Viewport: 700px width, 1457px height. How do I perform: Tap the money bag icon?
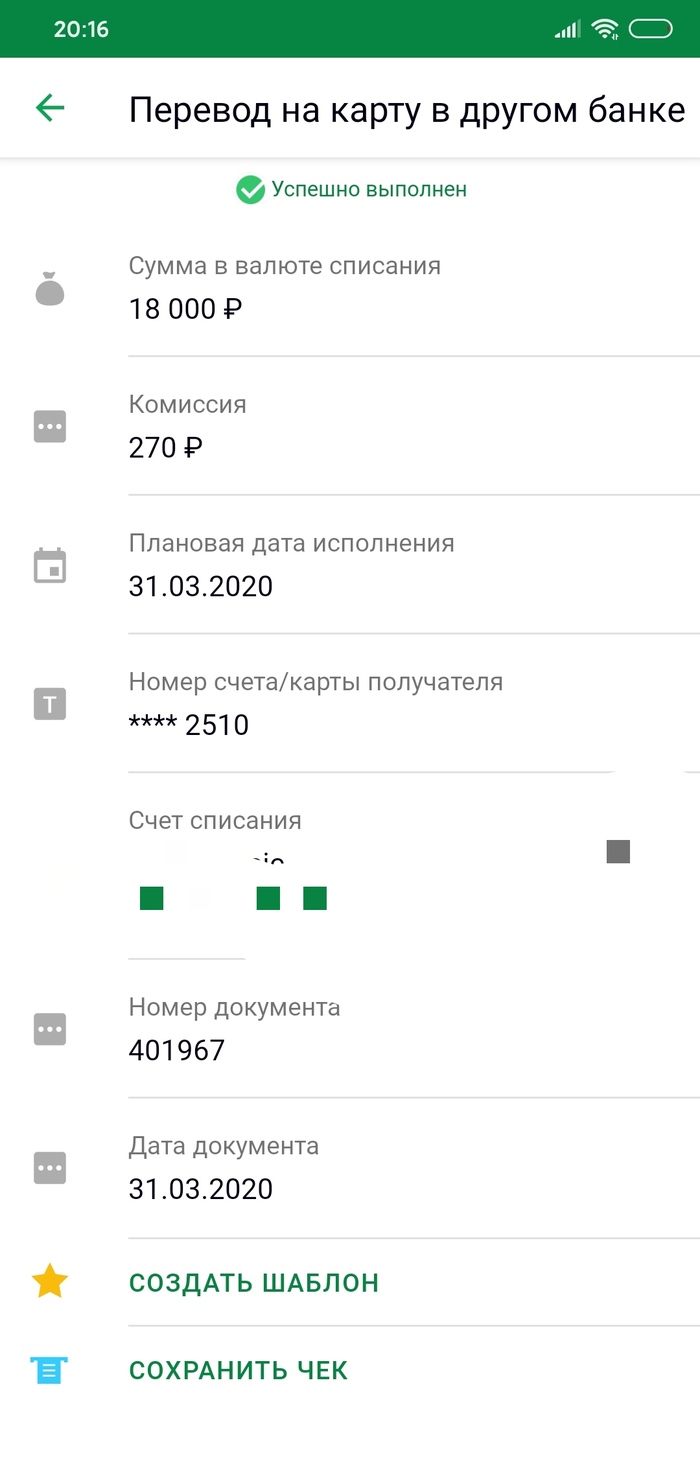click(50, 290)
